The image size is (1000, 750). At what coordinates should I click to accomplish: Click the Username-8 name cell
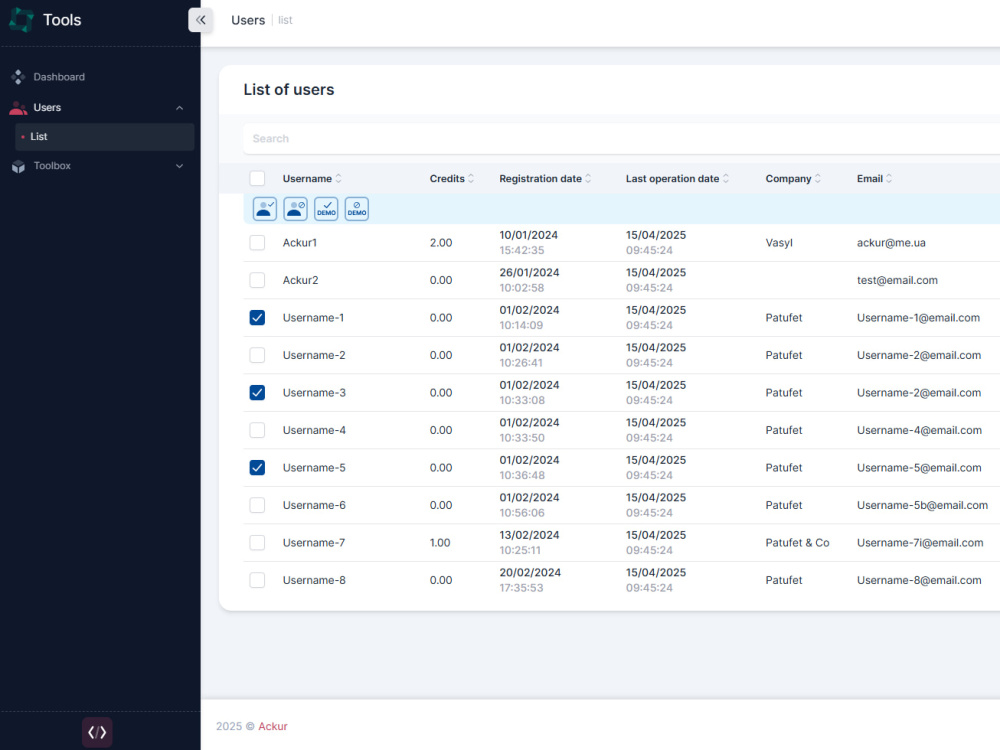coord(314,580)
